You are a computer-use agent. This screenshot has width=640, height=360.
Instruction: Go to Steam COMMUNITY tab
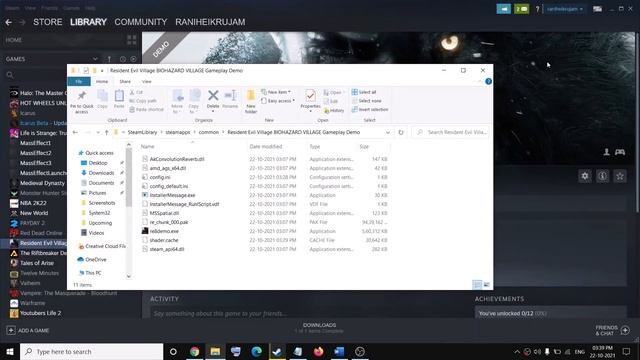pos(141,22)
